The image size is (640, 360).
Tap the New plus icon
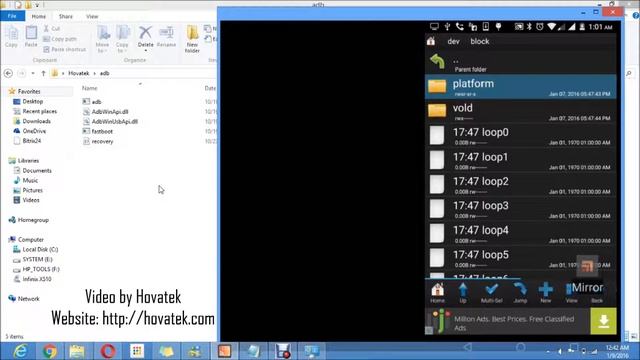[x=546, y=293]
